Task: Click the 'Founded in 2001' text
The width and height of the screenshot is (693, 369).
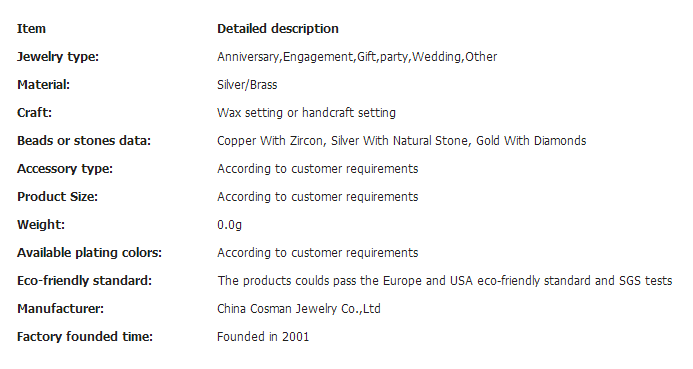Action: [263, 337]
